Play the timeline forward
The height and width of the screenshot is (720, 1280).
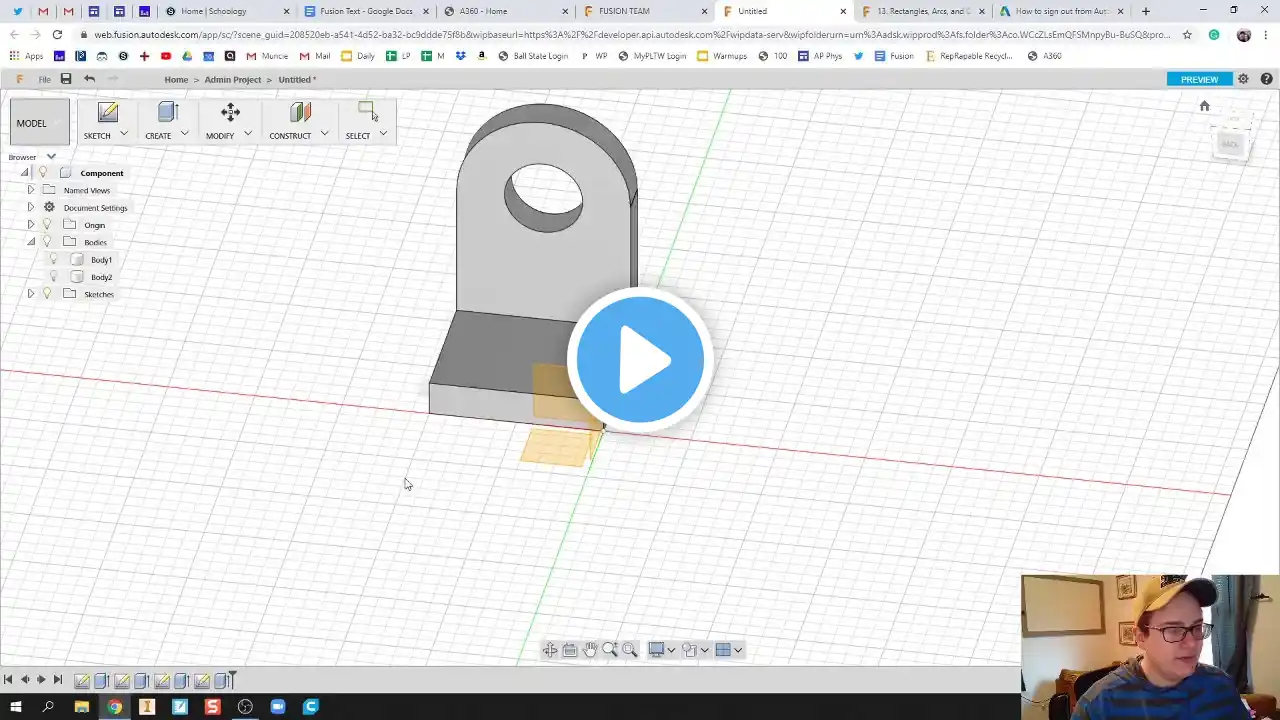[41, 680]
